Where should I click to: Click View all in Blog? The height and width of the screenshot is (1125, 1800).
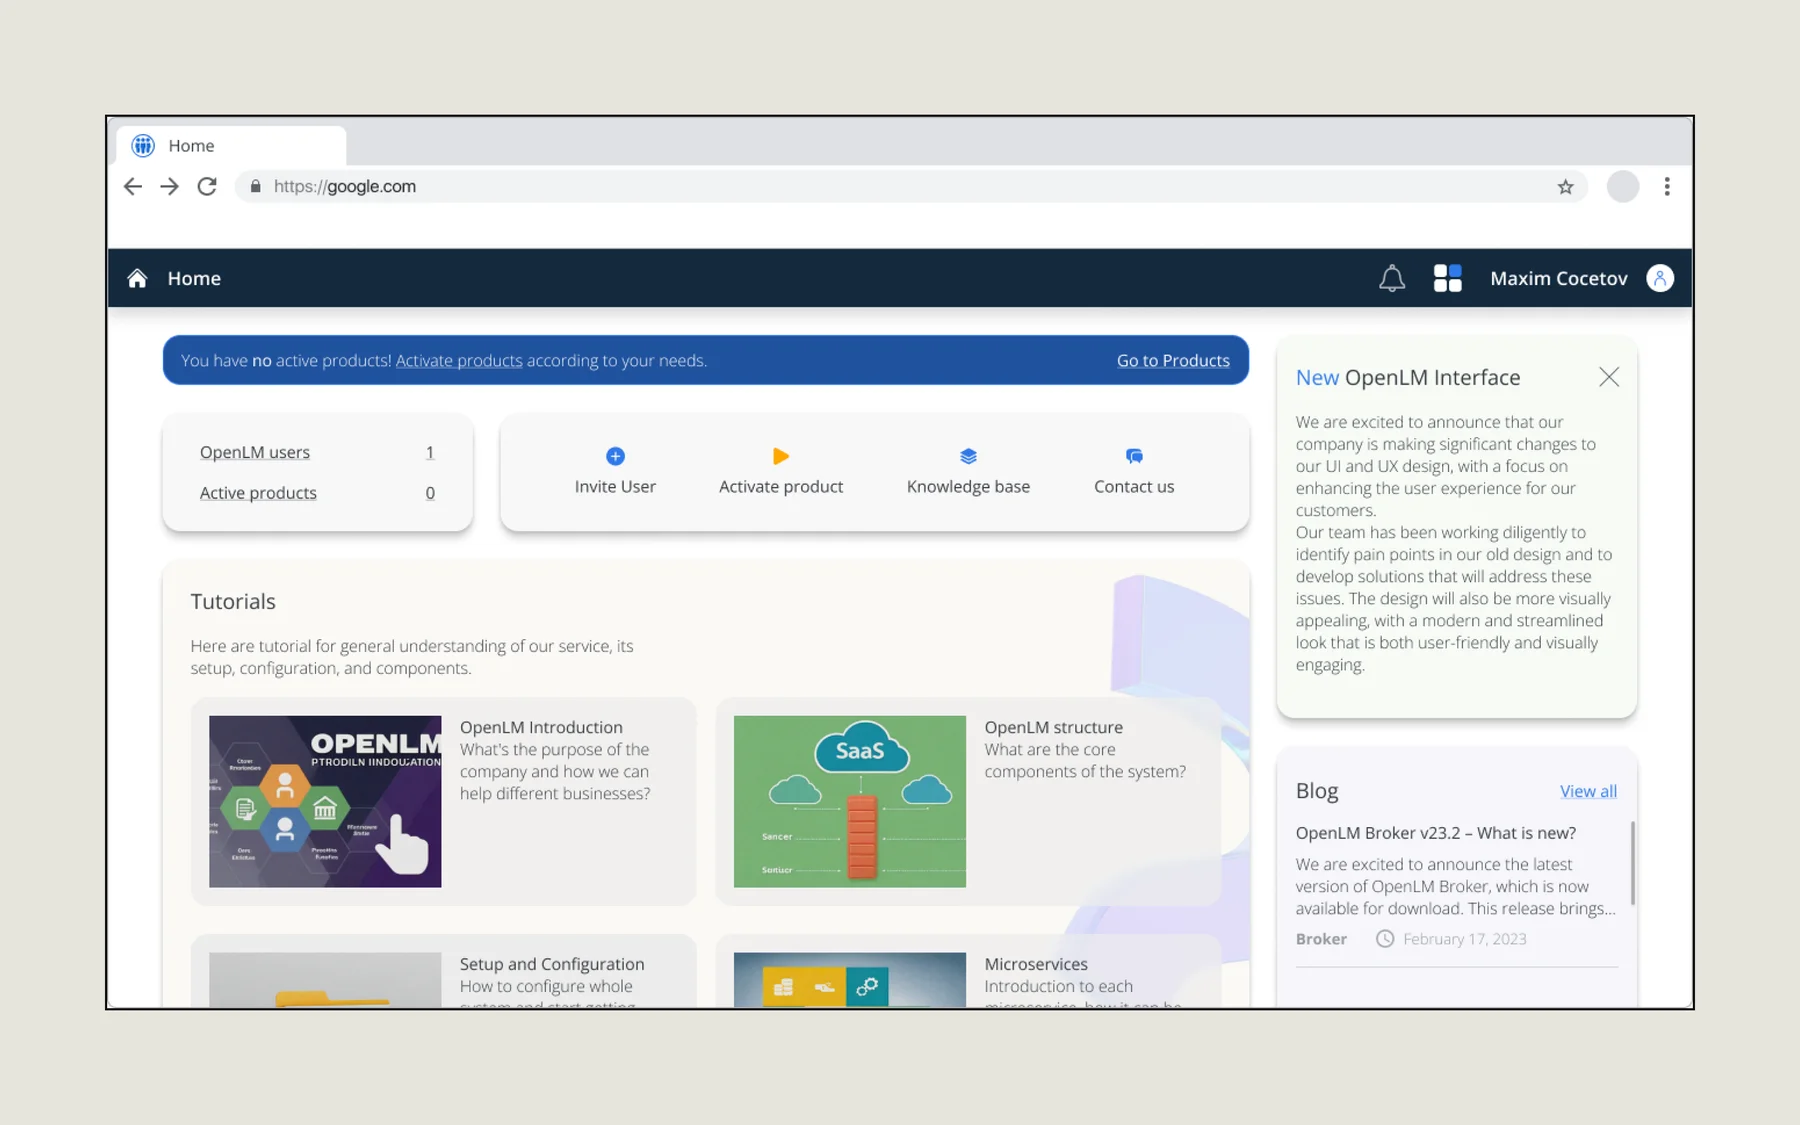pos(1588,791)
